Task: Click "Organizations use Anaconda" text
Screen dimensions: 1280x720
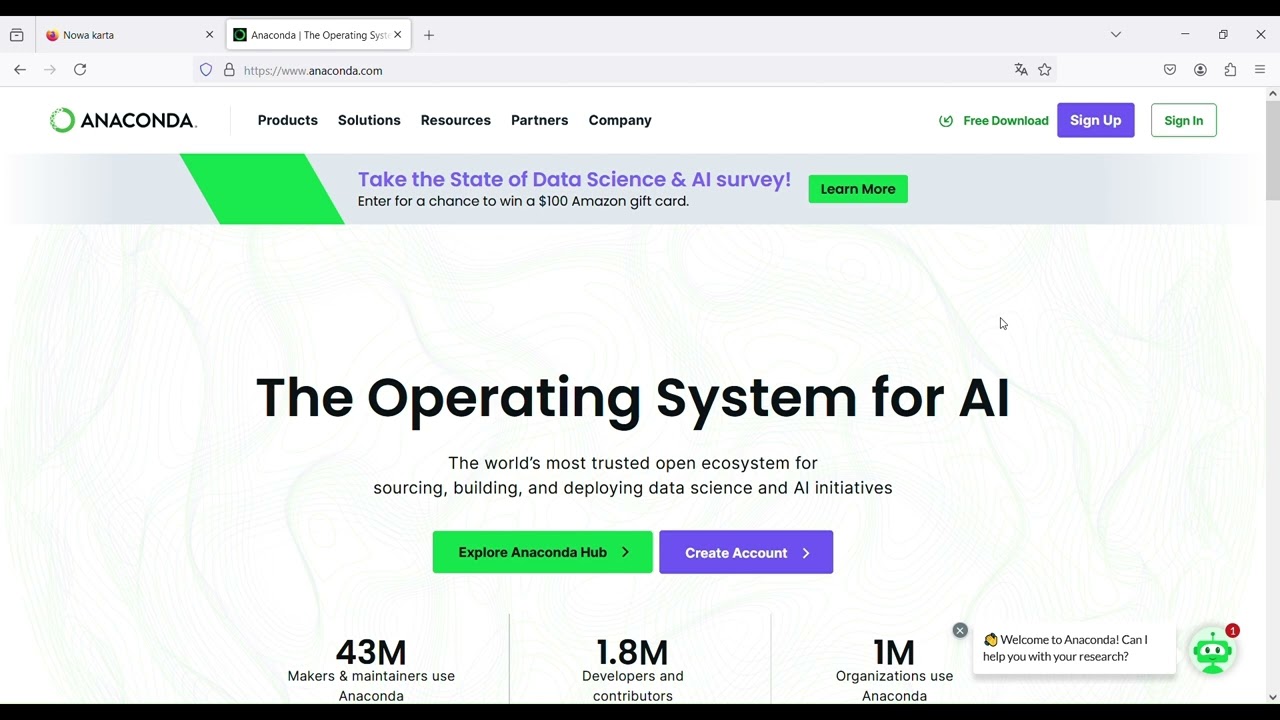Action: coord(895,686)
